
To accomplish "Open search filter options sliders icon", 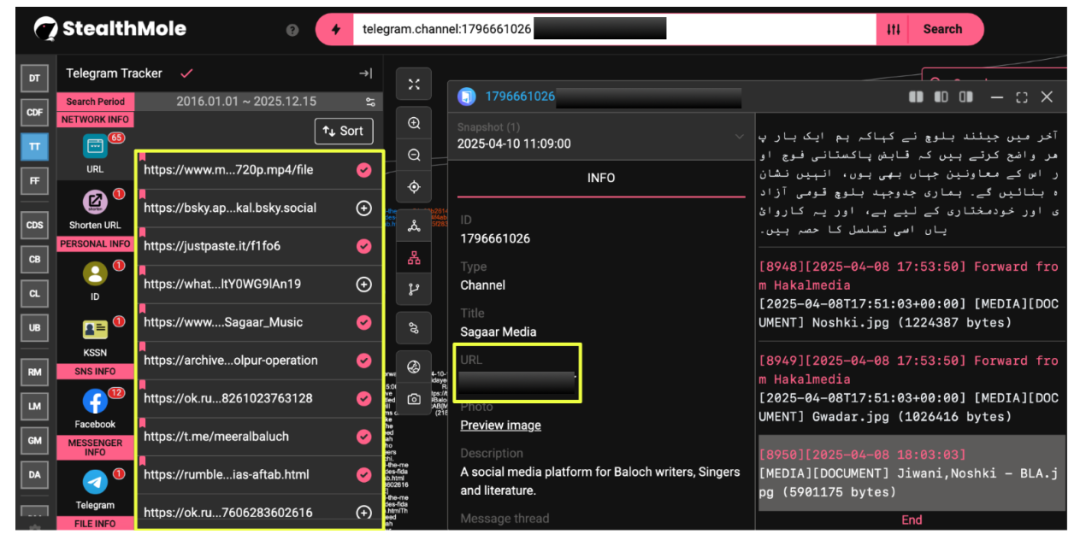I will click(893, 30).
